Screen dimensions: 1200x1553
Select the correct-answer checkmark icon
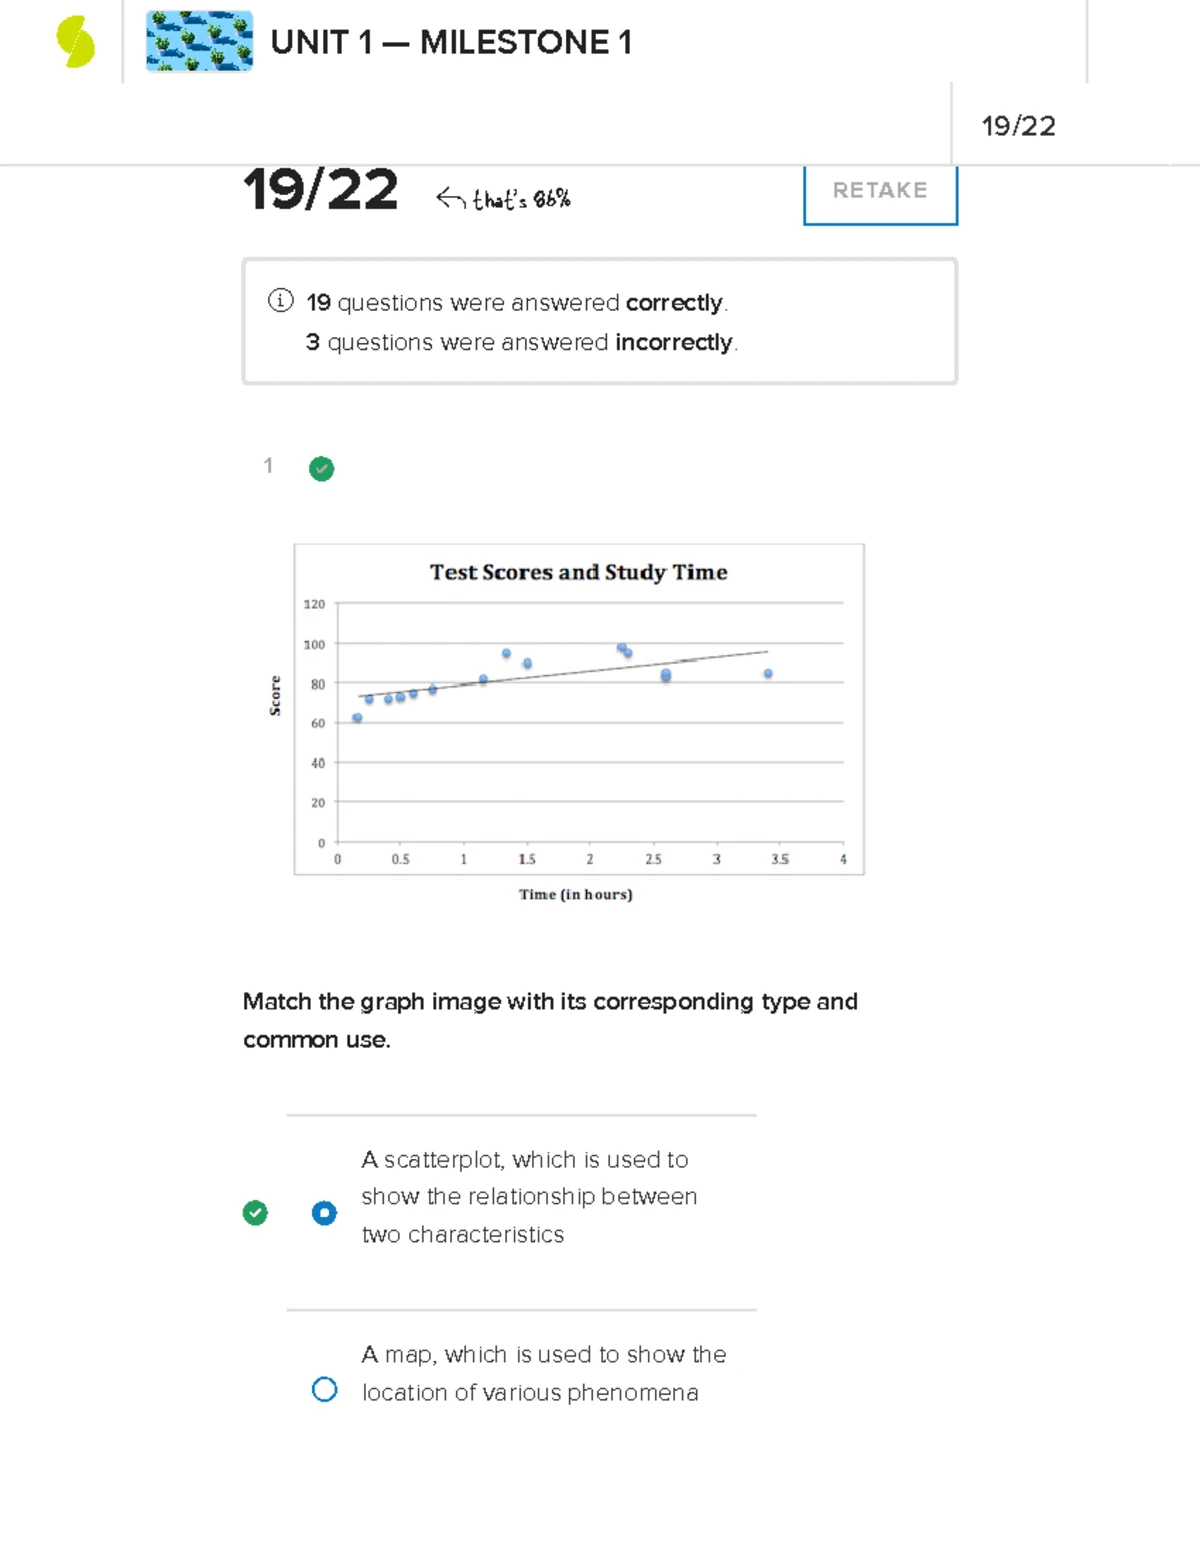pyautogui.click(x=256, y=1213)
